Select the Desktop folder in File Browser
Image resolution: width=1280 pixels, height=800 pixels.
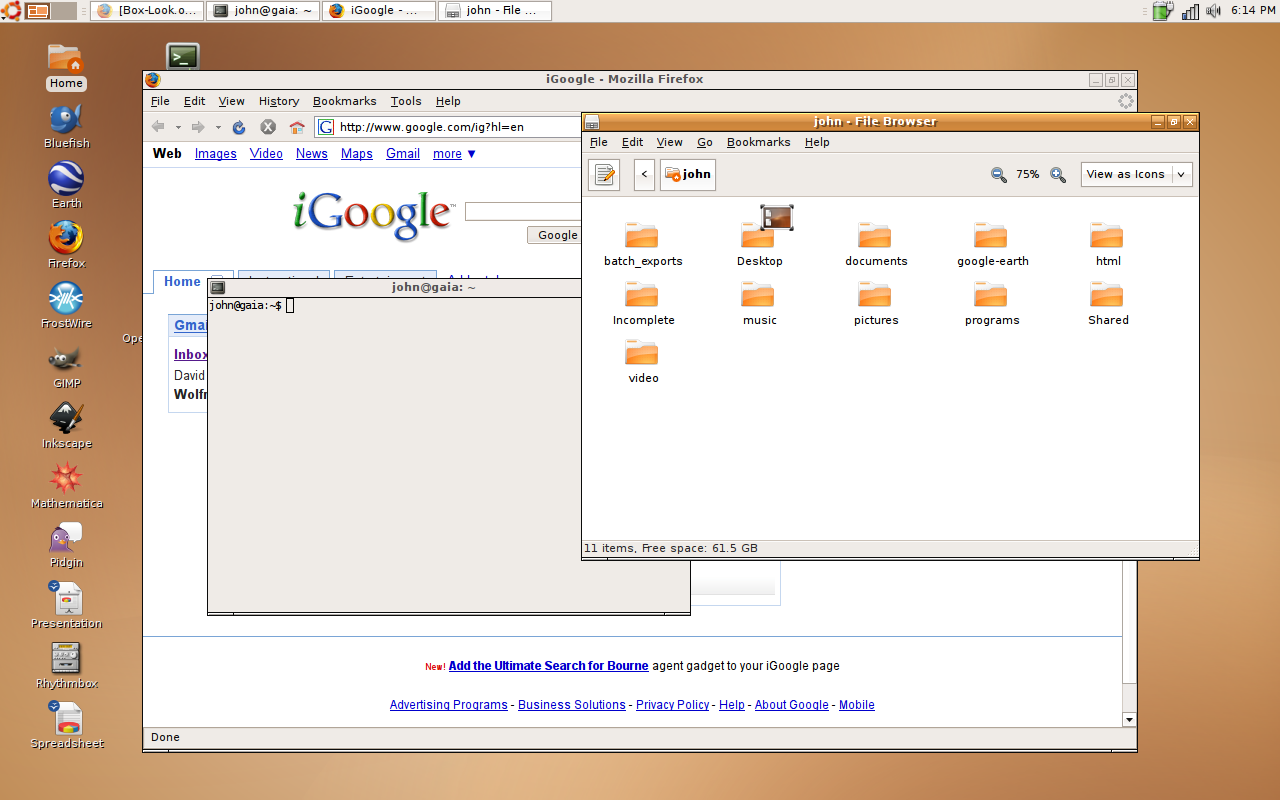[760, 240]
